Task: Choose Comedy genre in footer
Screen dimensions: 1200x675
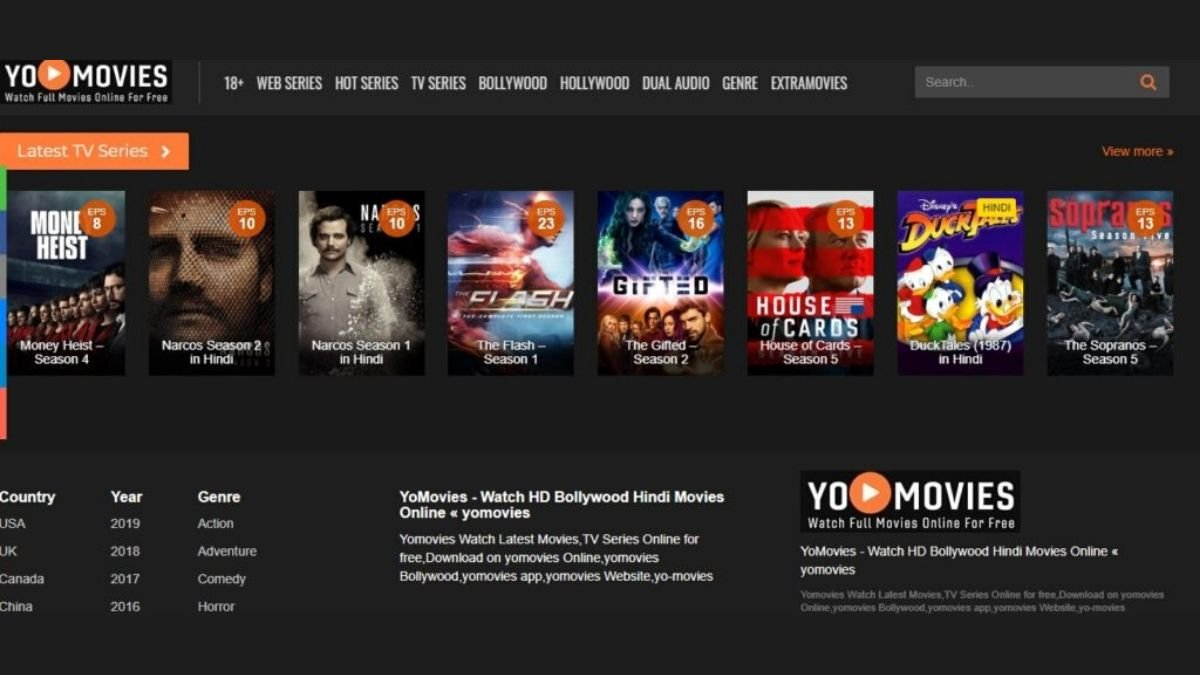Action: tap(221, 579)
